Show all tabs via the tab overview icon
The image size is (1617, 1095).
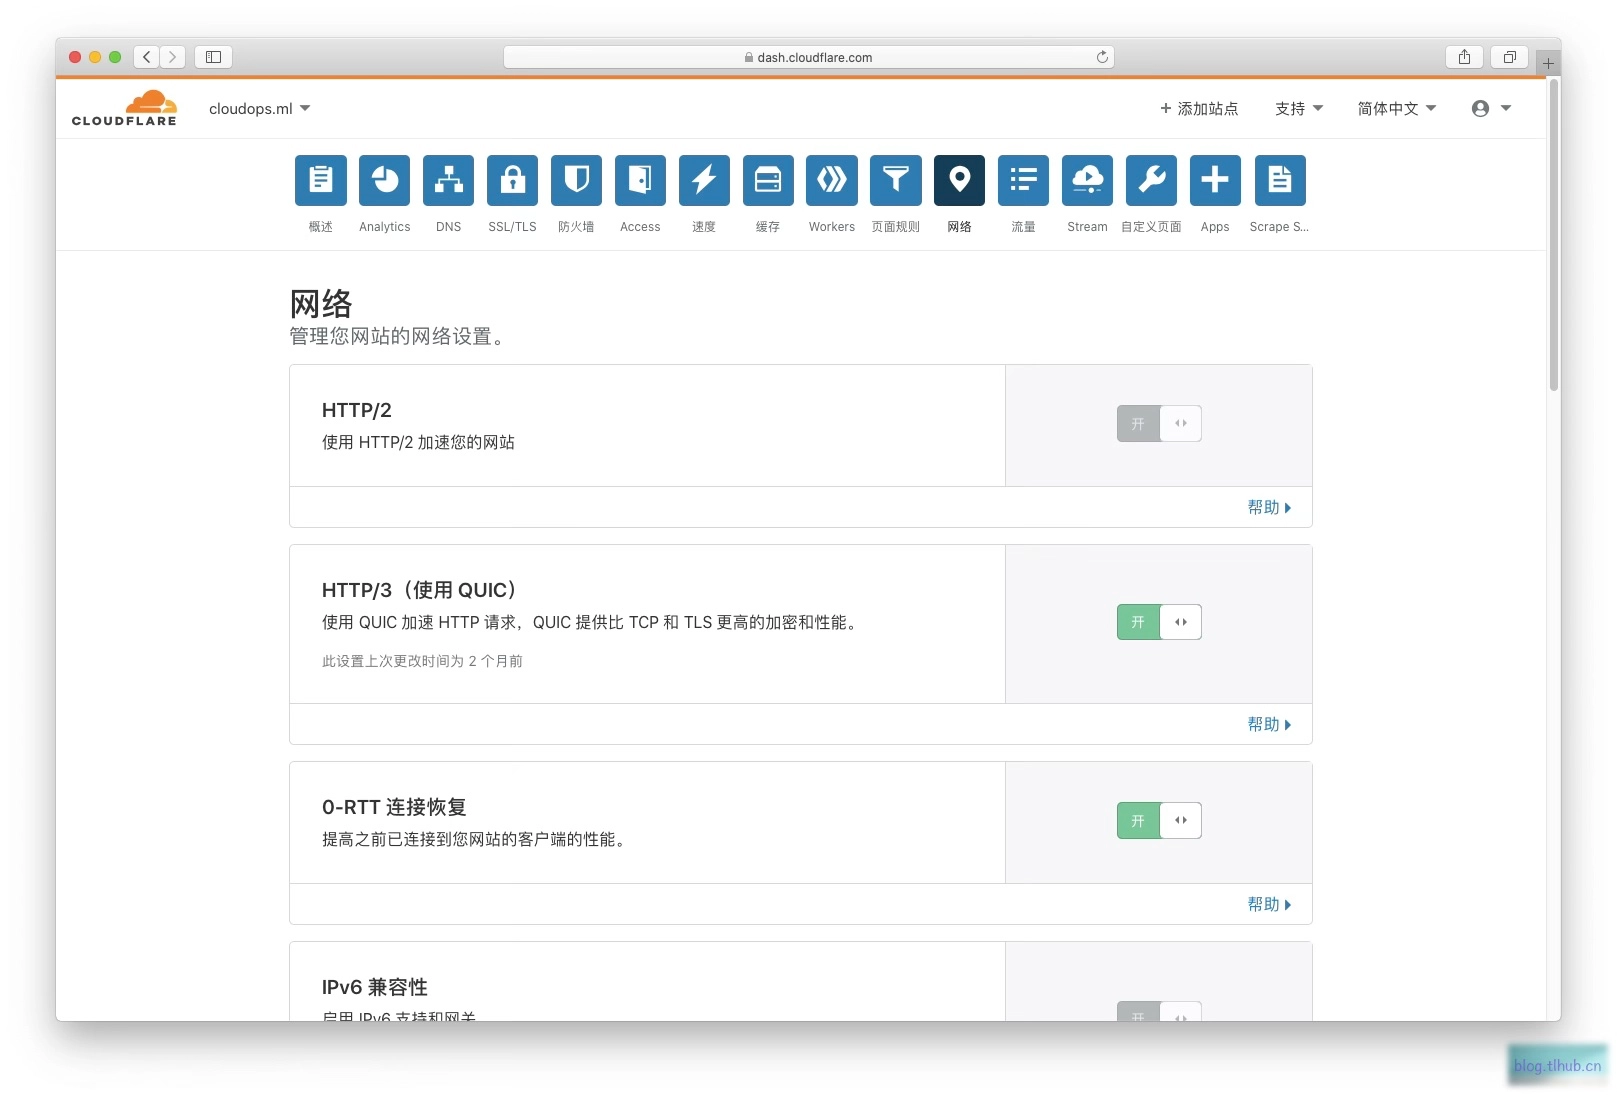coord(1510,57)
